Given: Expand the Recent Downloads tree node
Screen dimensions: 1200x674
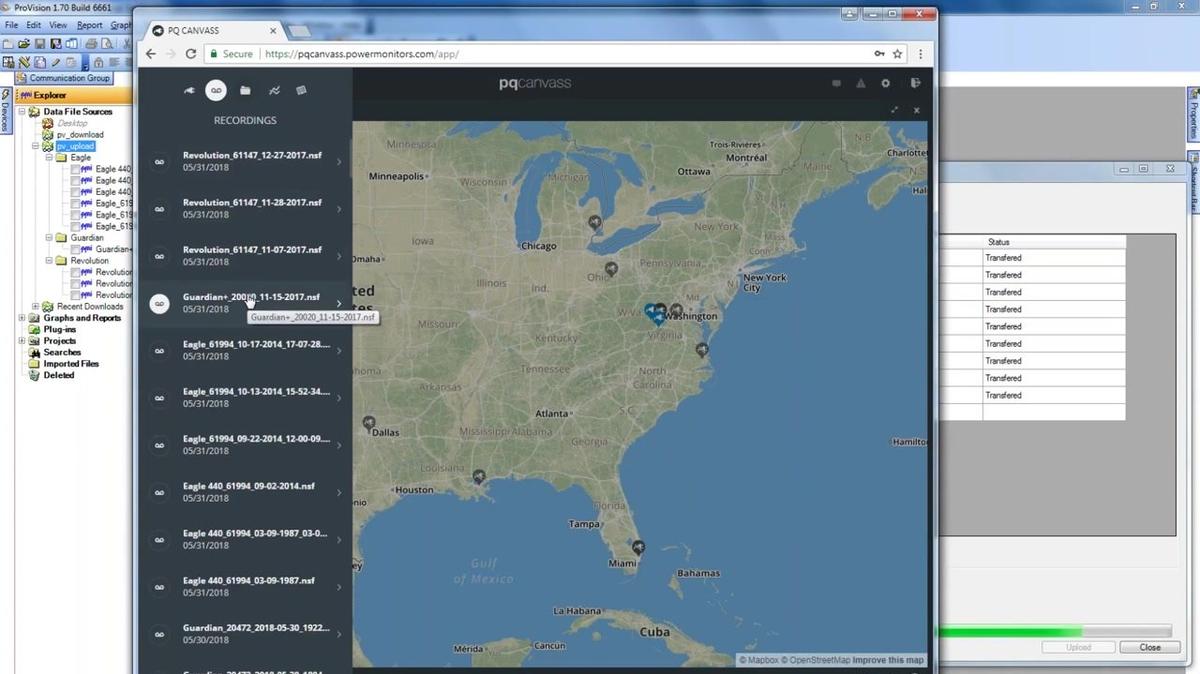Looking at the screenshot, I should tap(36, 307).
